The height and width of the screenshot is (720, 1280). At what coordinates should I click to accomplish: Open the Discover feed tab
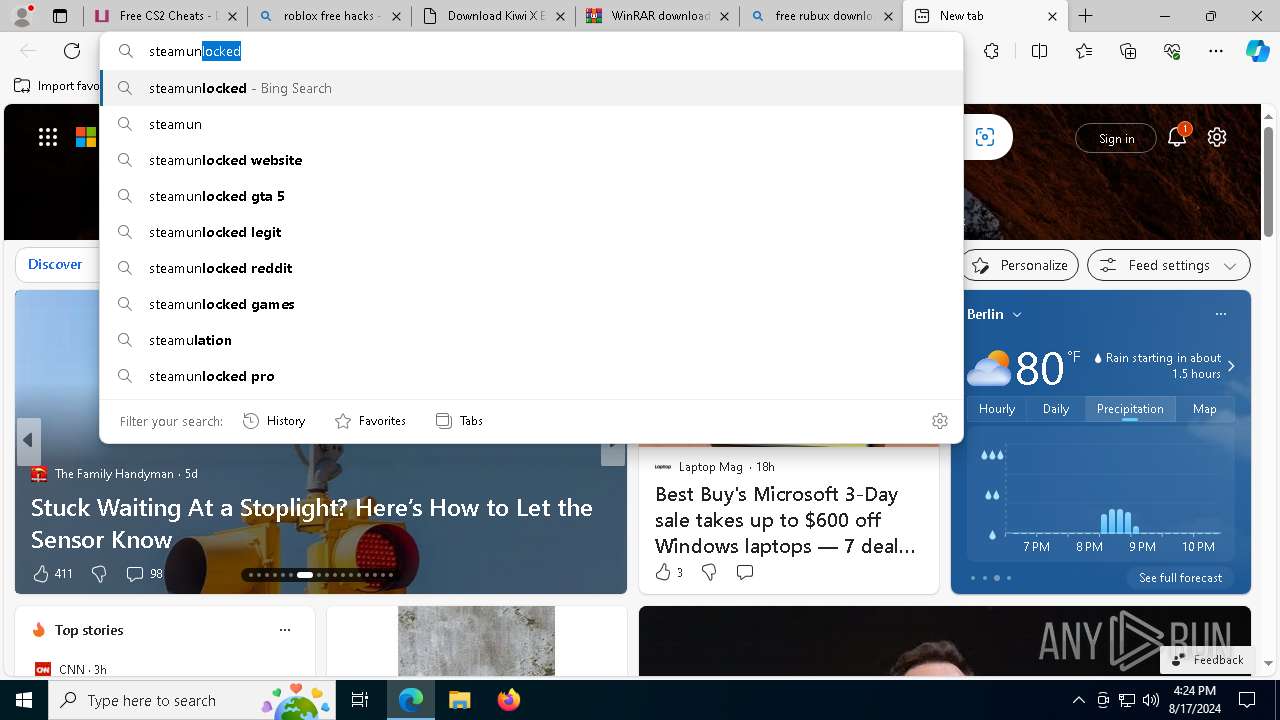pos(55,264)
